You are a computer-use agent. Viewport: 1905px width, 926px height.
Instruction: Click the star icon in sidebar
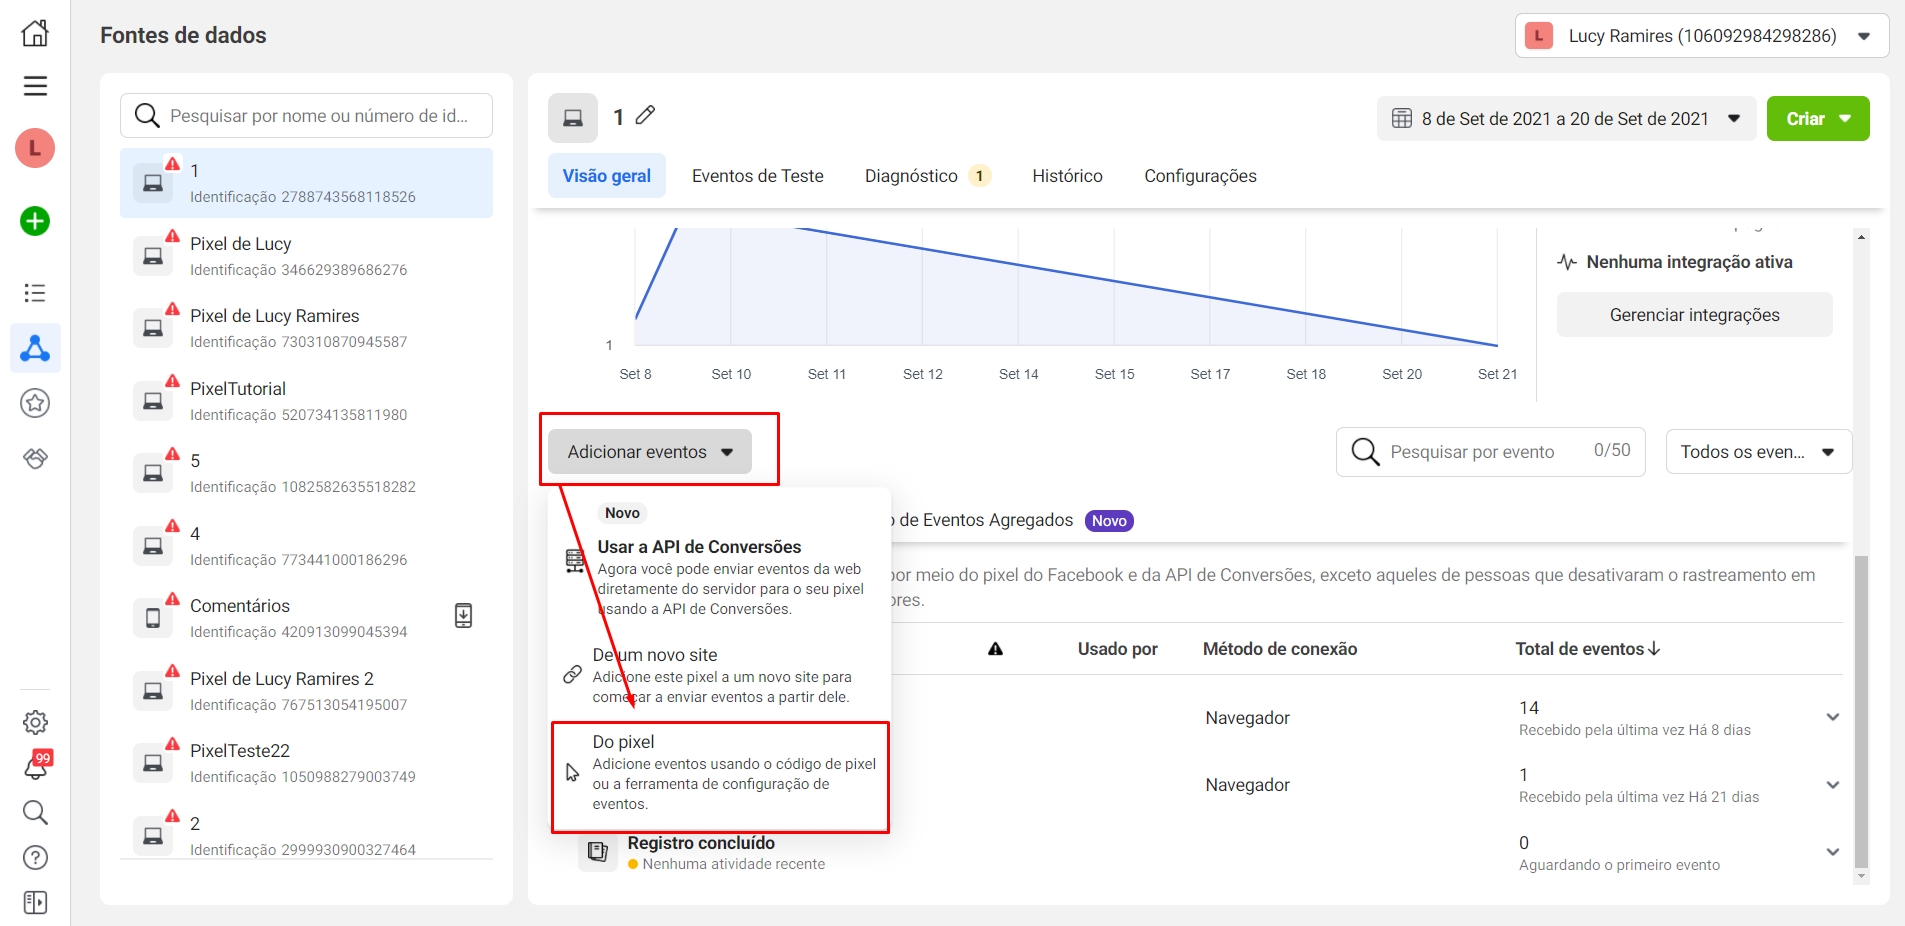35,403
